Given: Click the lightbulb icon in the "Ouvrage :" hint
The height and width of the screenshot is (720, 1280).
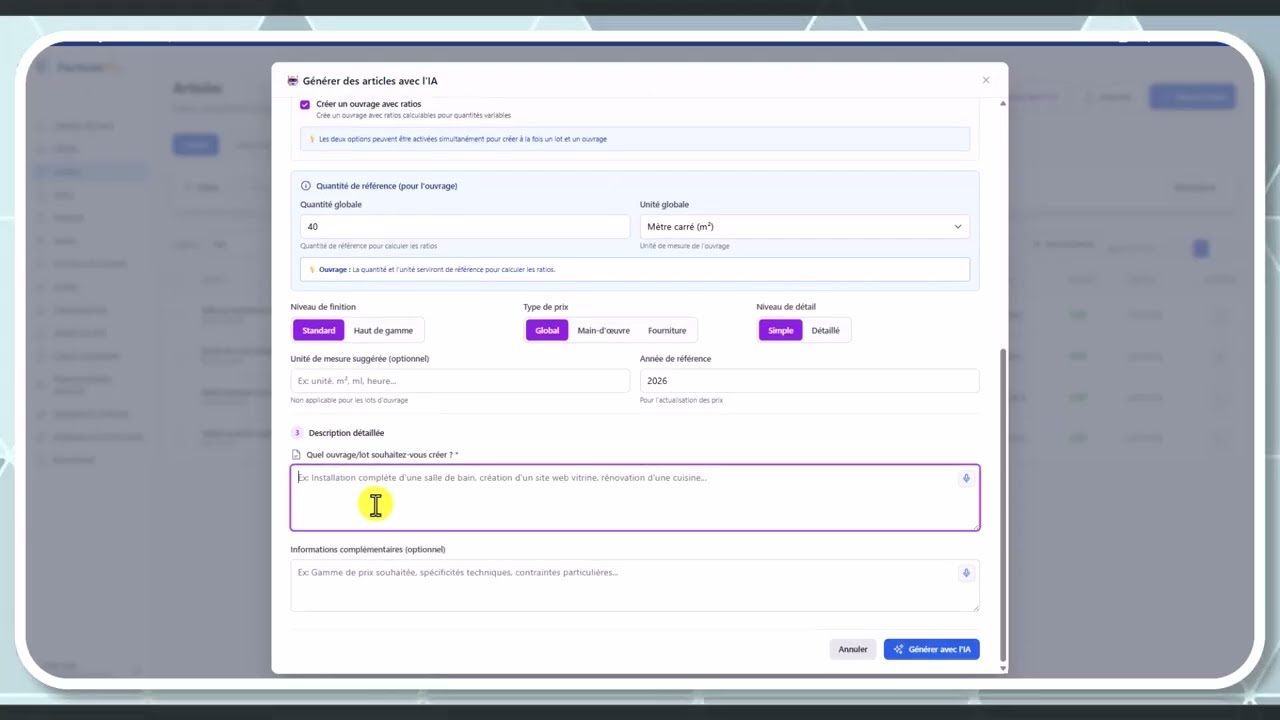Looking at the screenshot, I should [x=312, y=269].
